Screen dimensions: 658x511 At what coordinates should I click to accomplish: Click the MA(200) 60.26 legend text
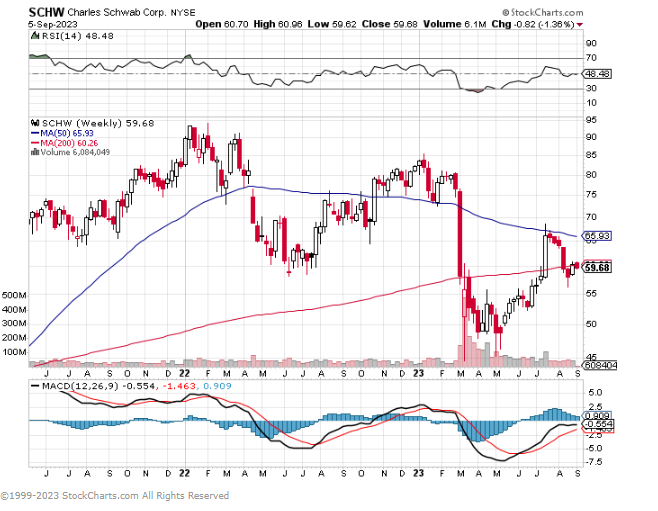click(69, 143)
